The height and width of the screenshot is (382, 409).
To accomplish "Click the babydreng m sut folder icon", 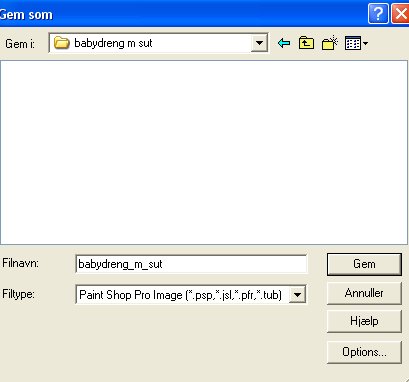I will tap(62, 43).
